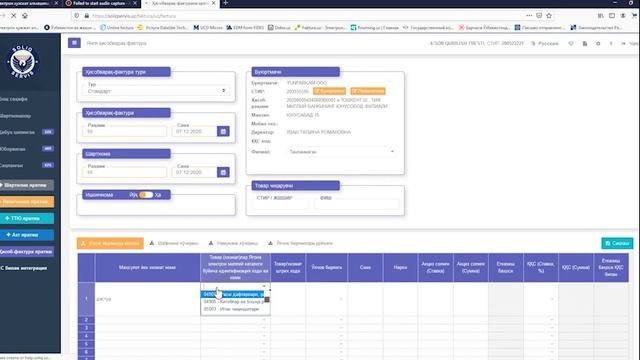Click the gray Шартнома яратиш sidebar button

[27, 185]
